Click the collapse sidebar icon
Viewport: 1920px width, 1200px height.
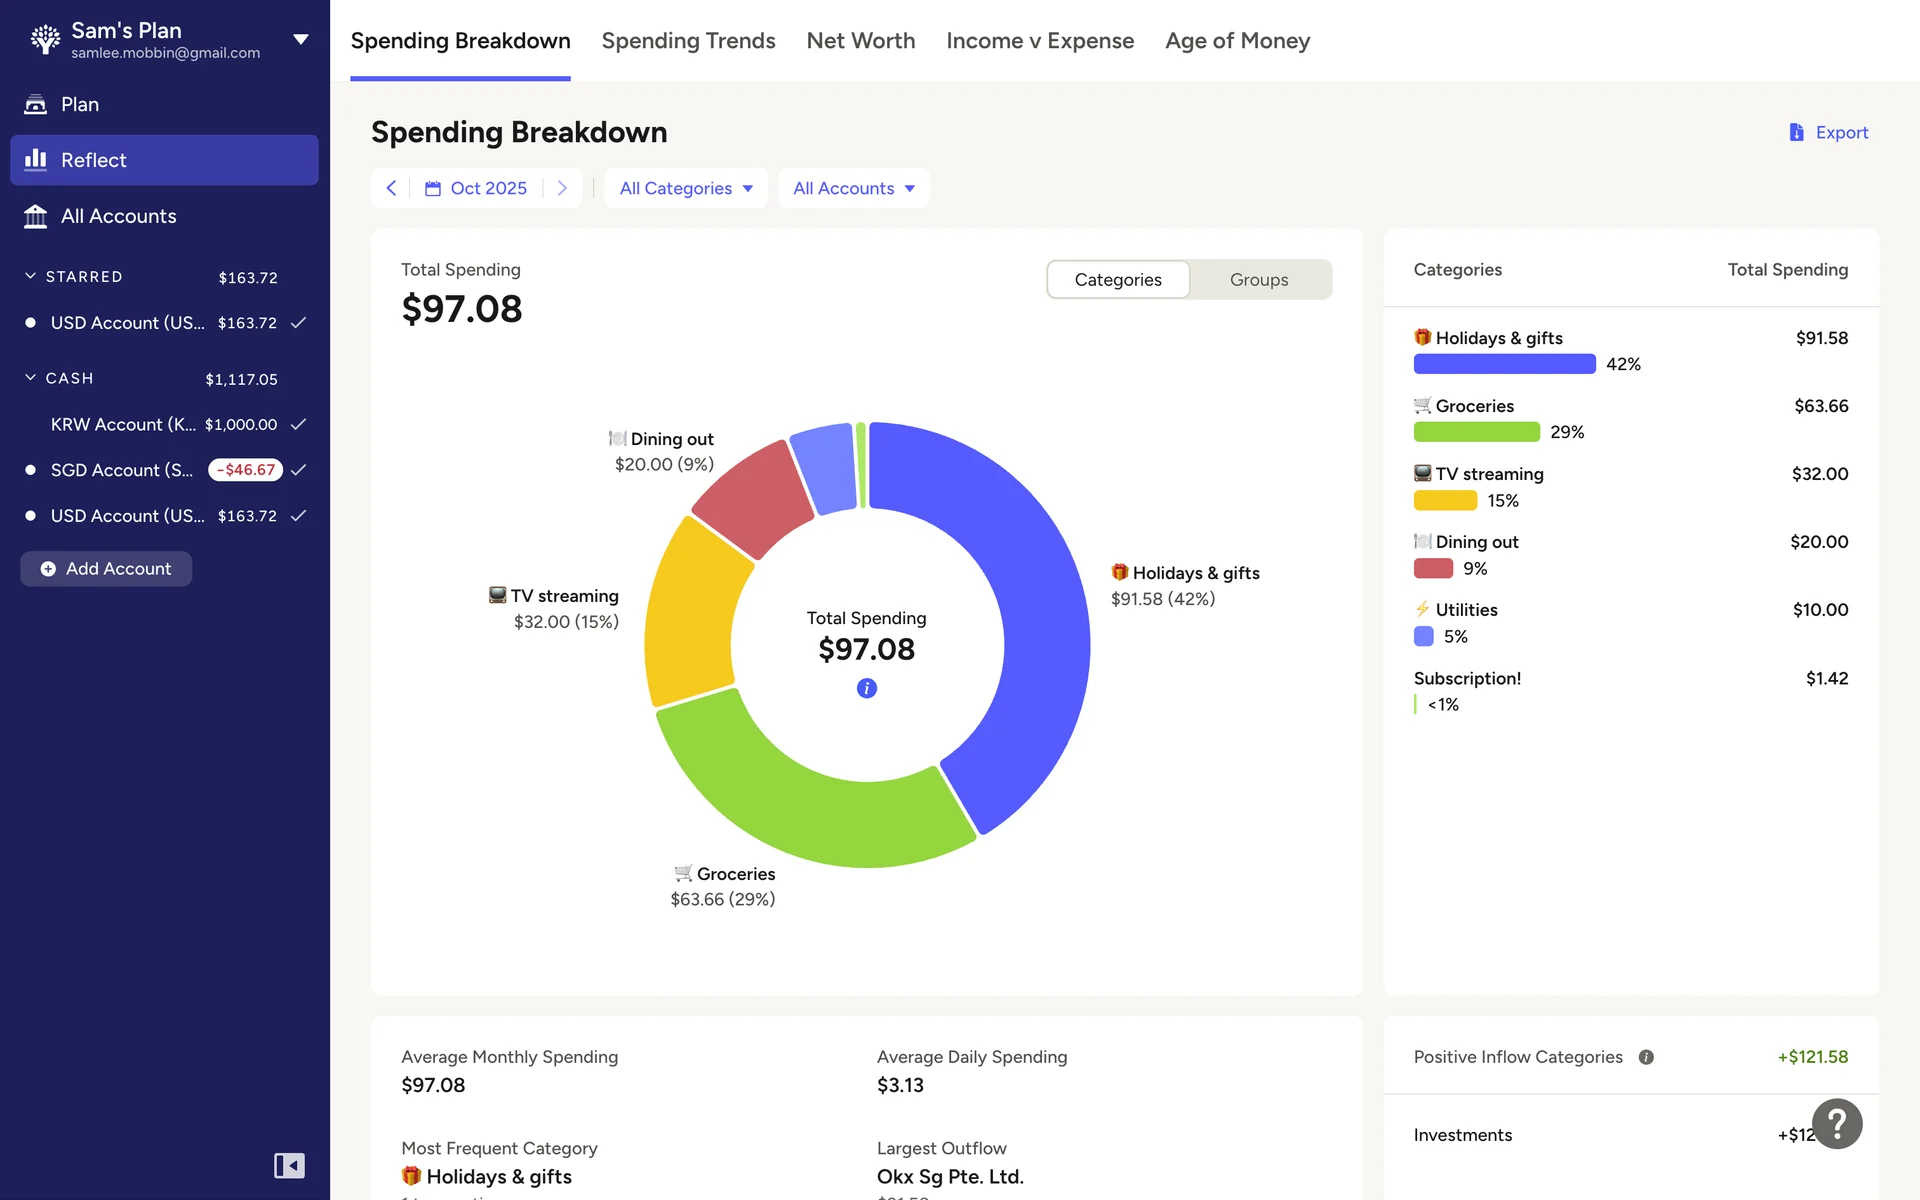pos(289,1165)
